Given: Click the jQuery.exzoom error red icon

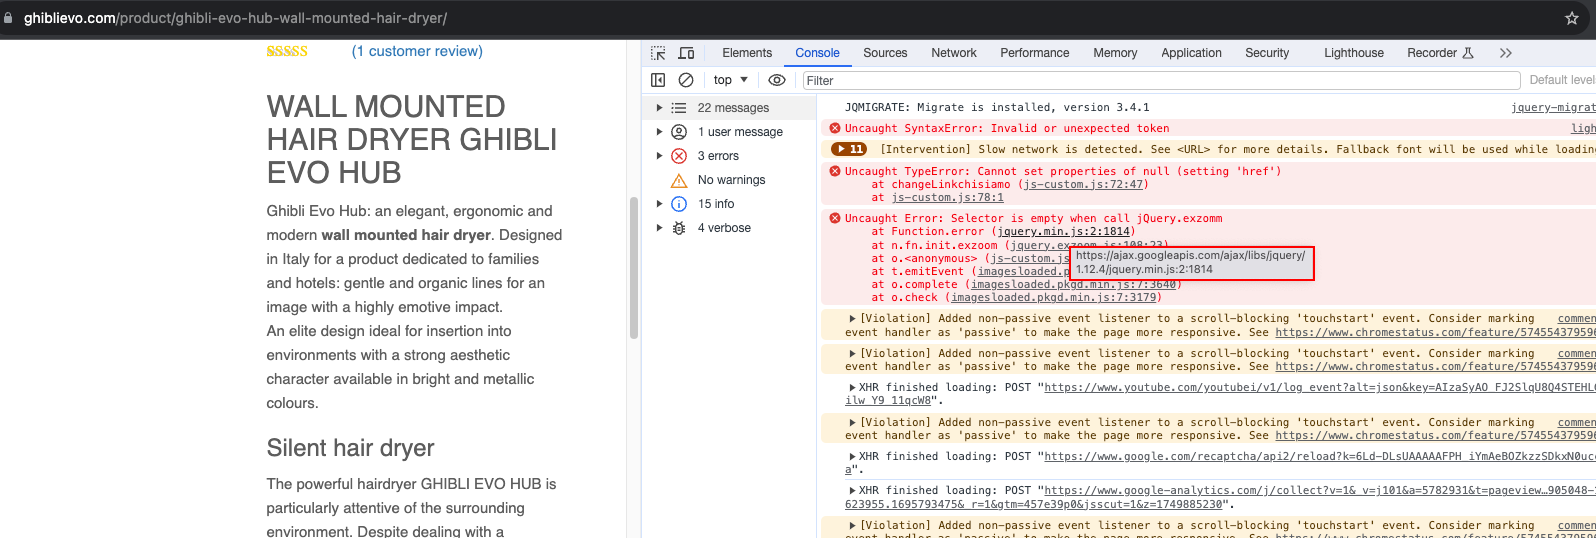Looking at the screenshot, I should pyautogui.click(x=835, y=218).
